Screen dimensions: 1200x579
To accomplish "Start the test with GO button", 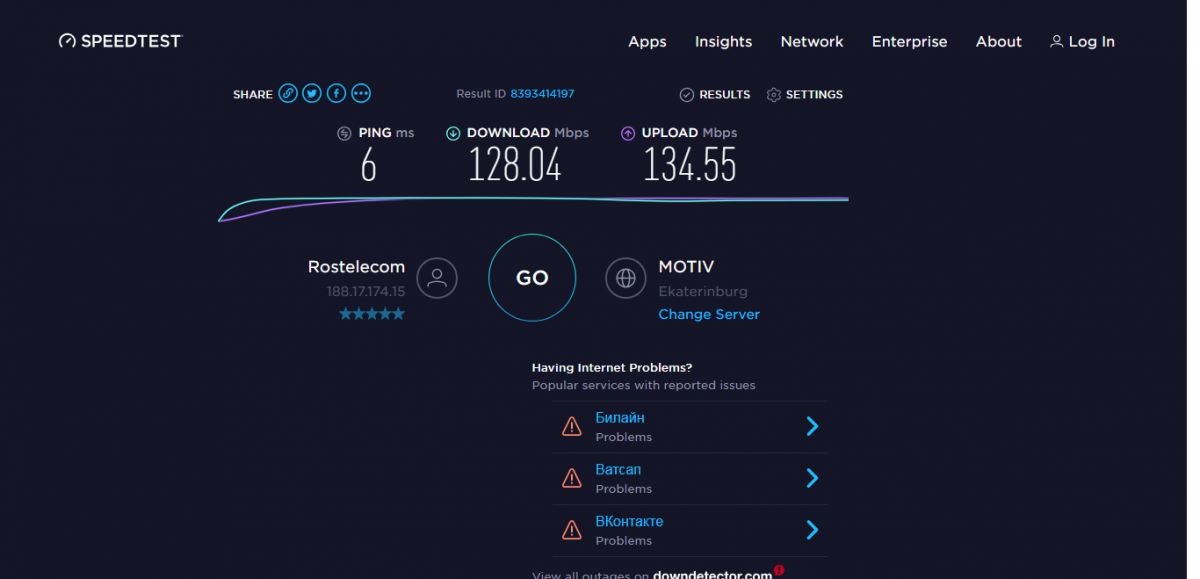I will pos(532,278).
